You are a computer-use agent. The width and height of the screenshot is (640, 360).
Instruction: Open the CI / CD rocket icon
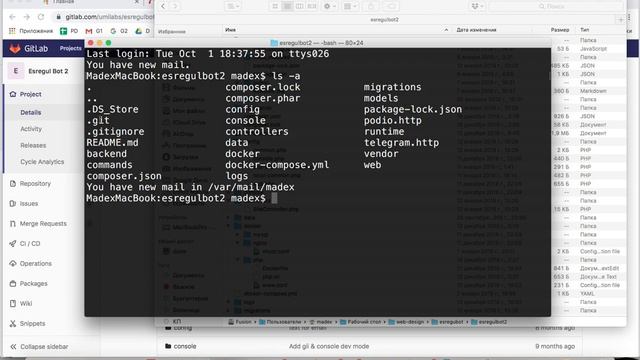click(13, 244)
